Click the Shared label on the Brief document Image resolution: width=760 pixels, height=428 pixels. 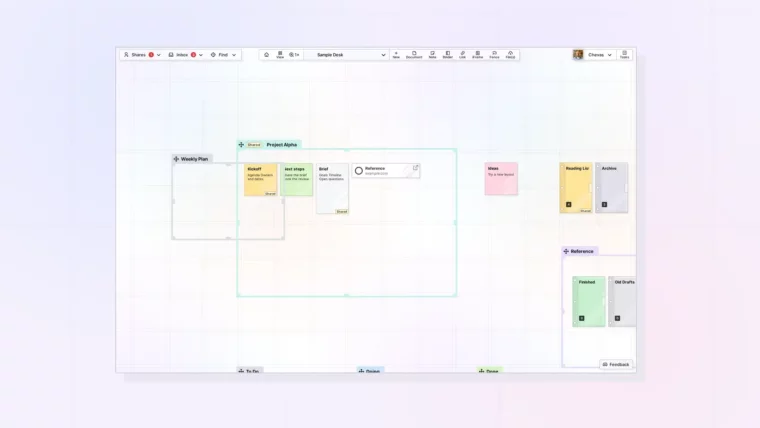342,212
